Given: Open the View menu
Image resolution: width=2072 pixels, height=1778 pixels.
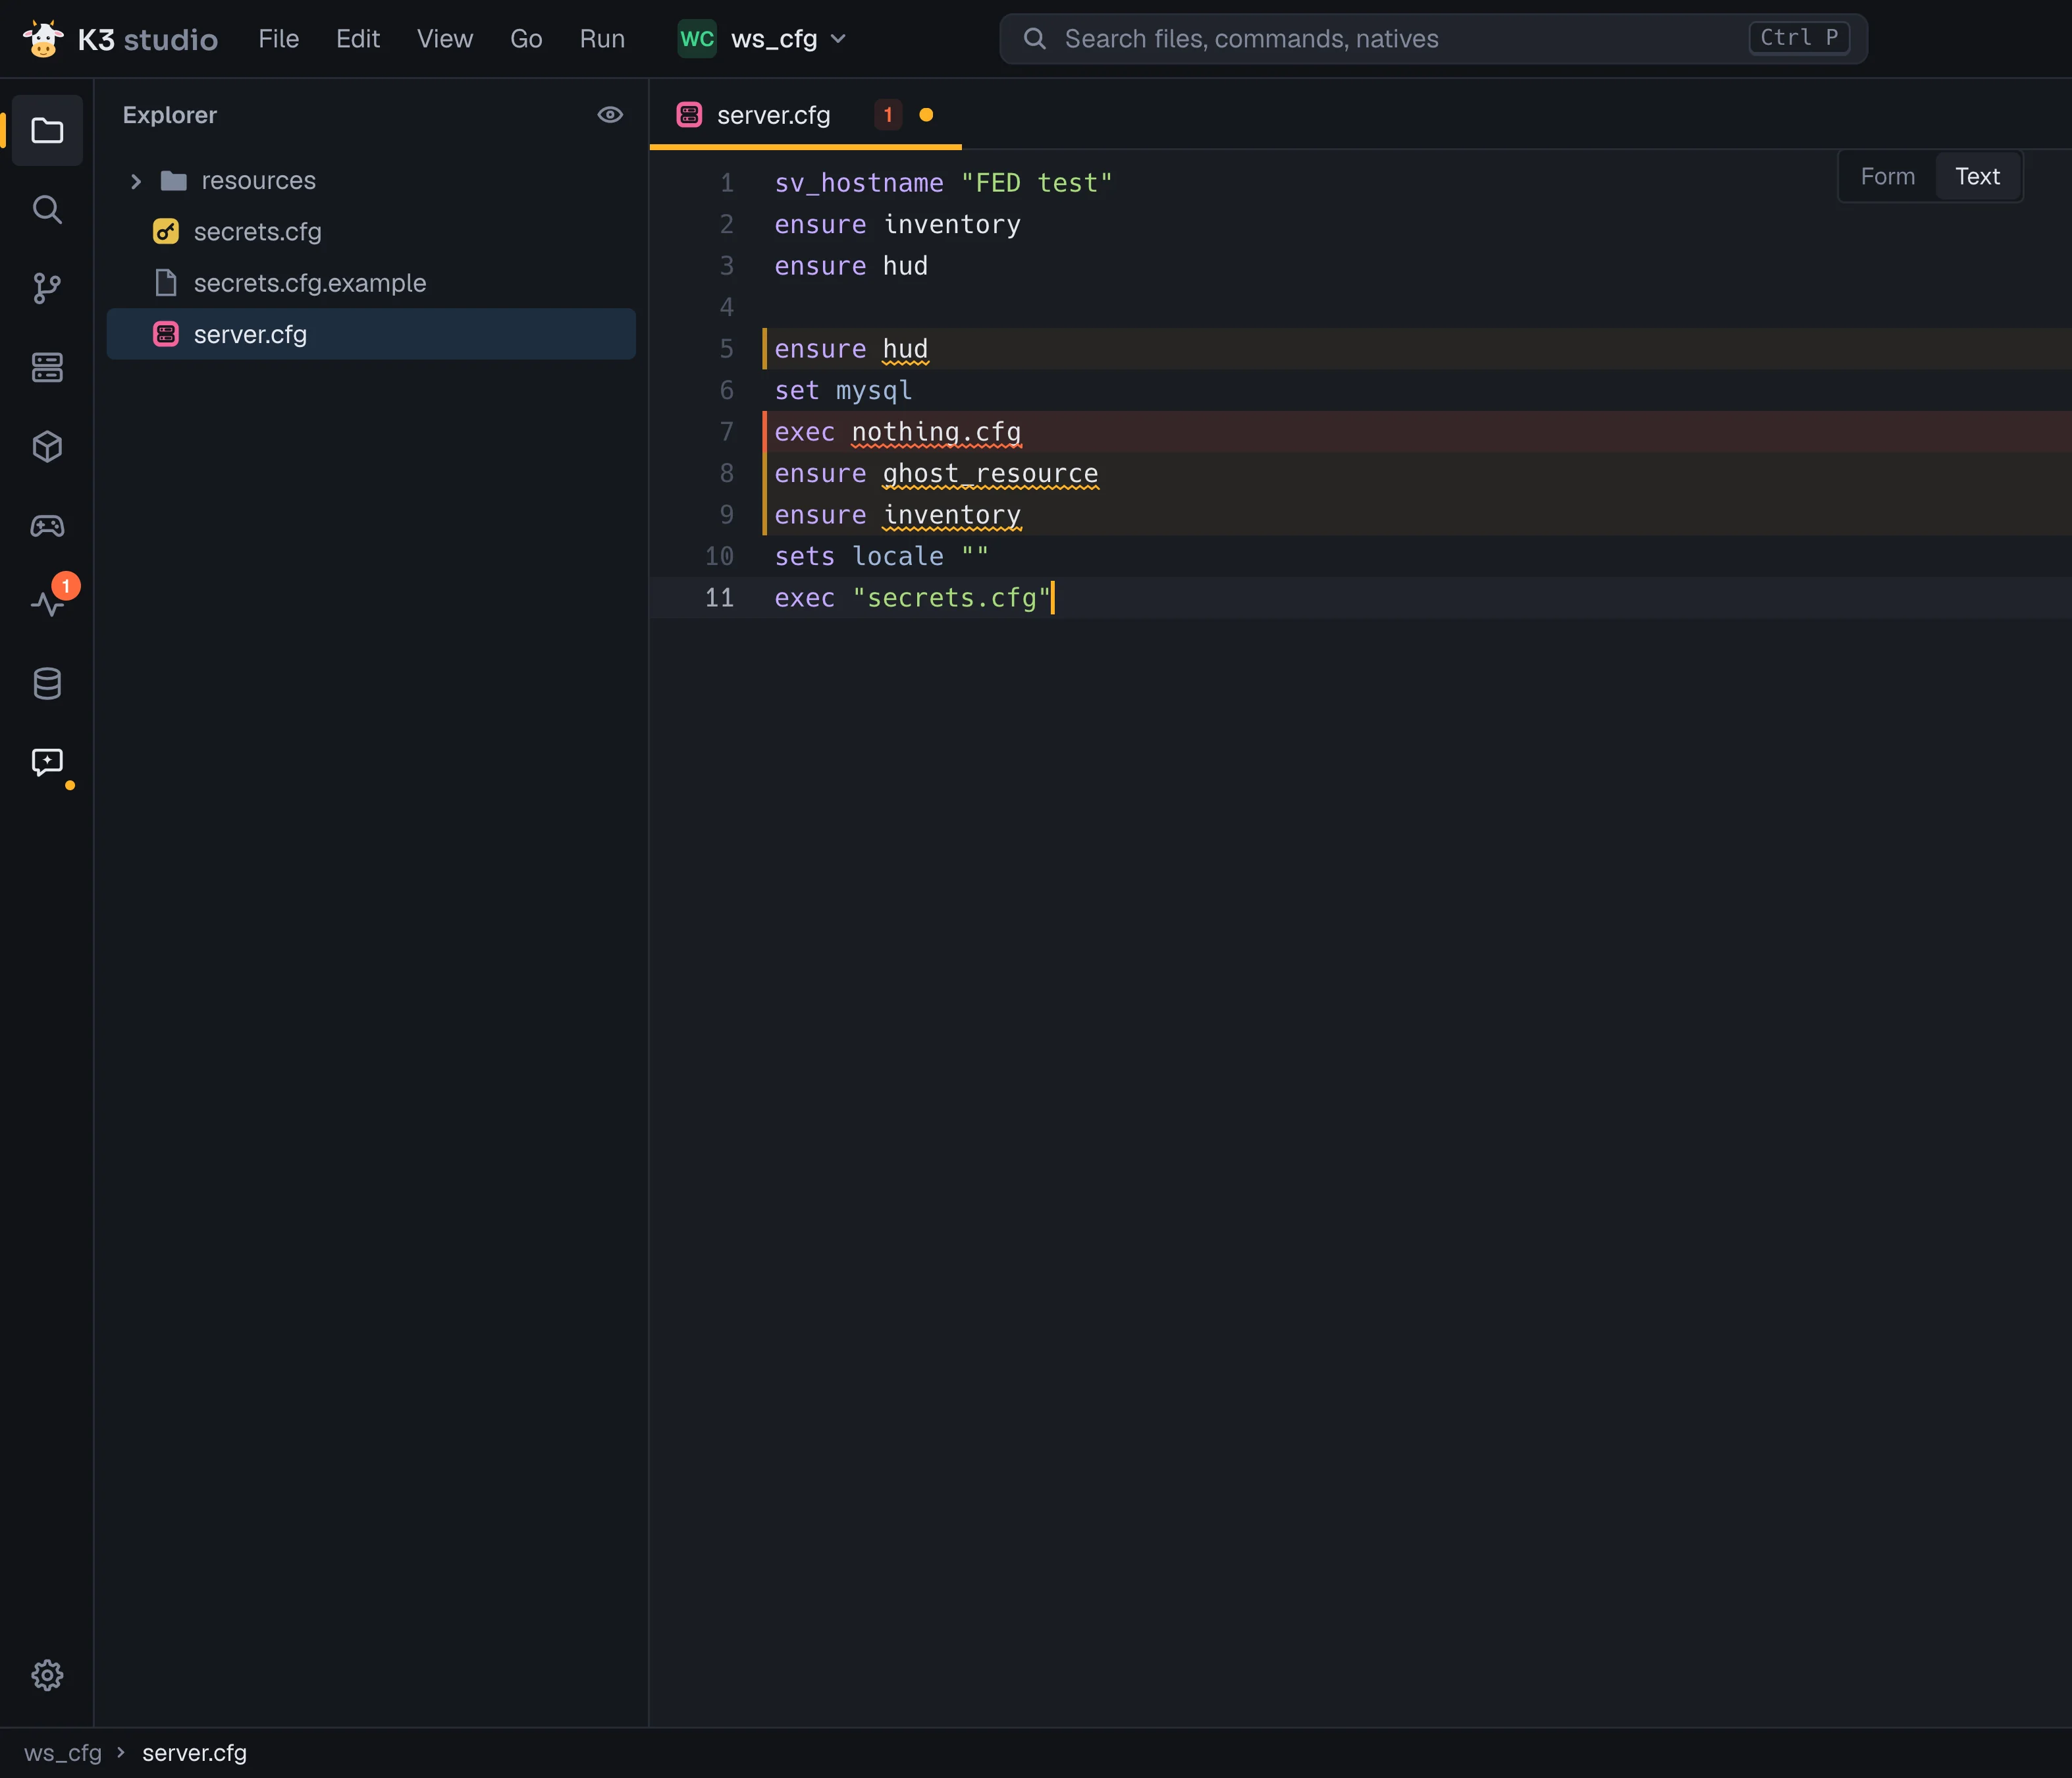Looking at the screenshot, I should 445,39.
